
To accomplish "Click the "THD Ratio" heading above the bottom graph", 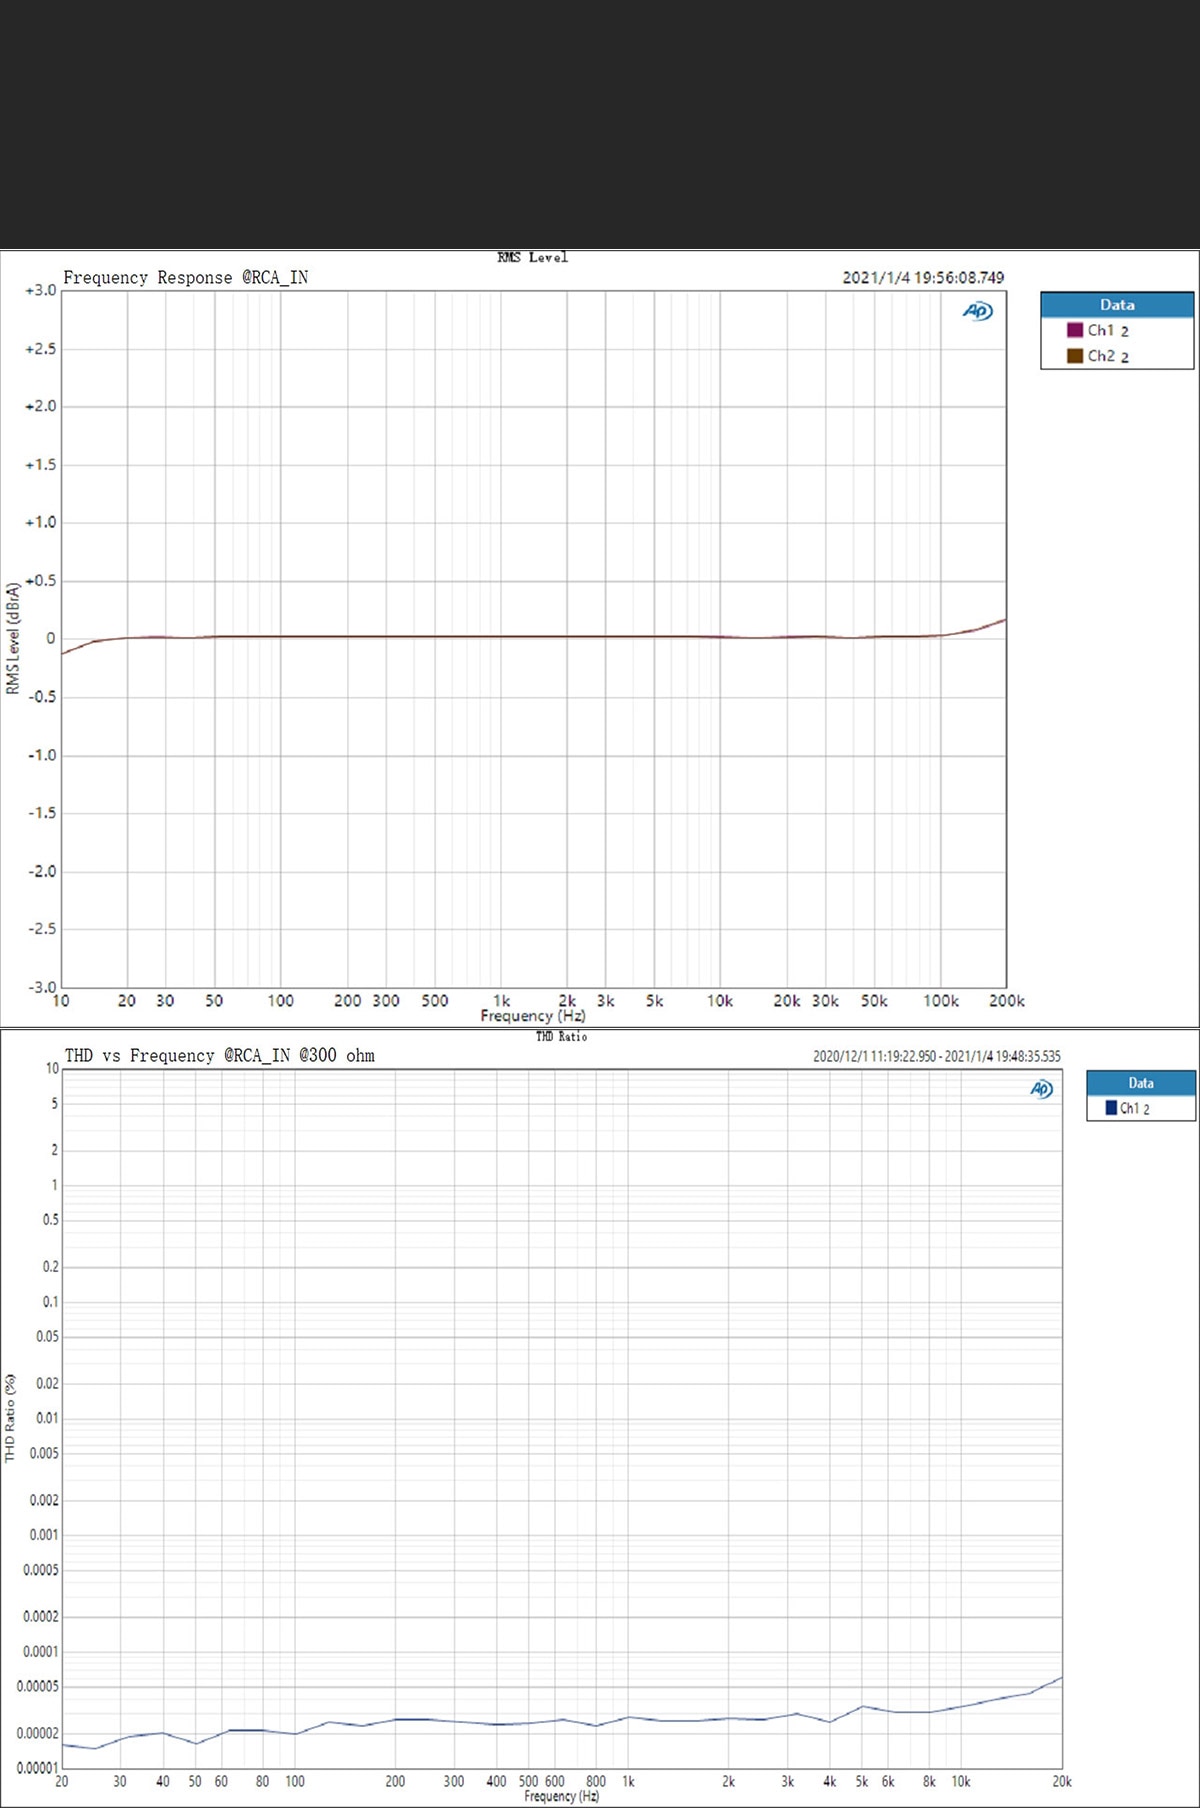I will [x=561, y=1037].
